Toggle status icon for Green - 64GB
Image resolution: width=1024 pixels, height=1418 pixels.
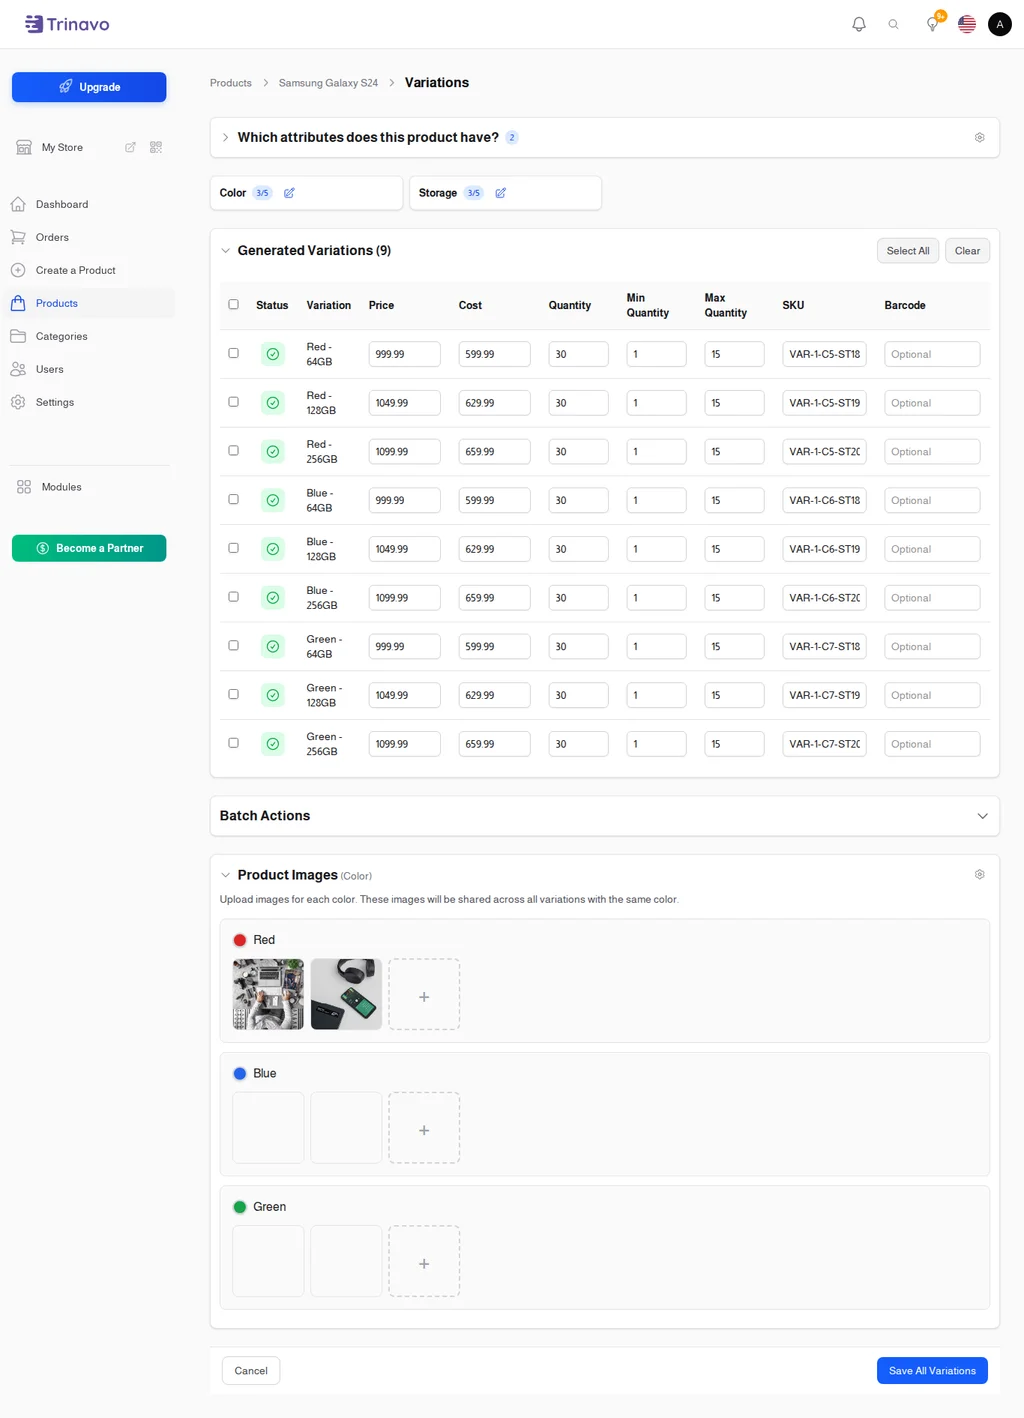coord(272,647)
